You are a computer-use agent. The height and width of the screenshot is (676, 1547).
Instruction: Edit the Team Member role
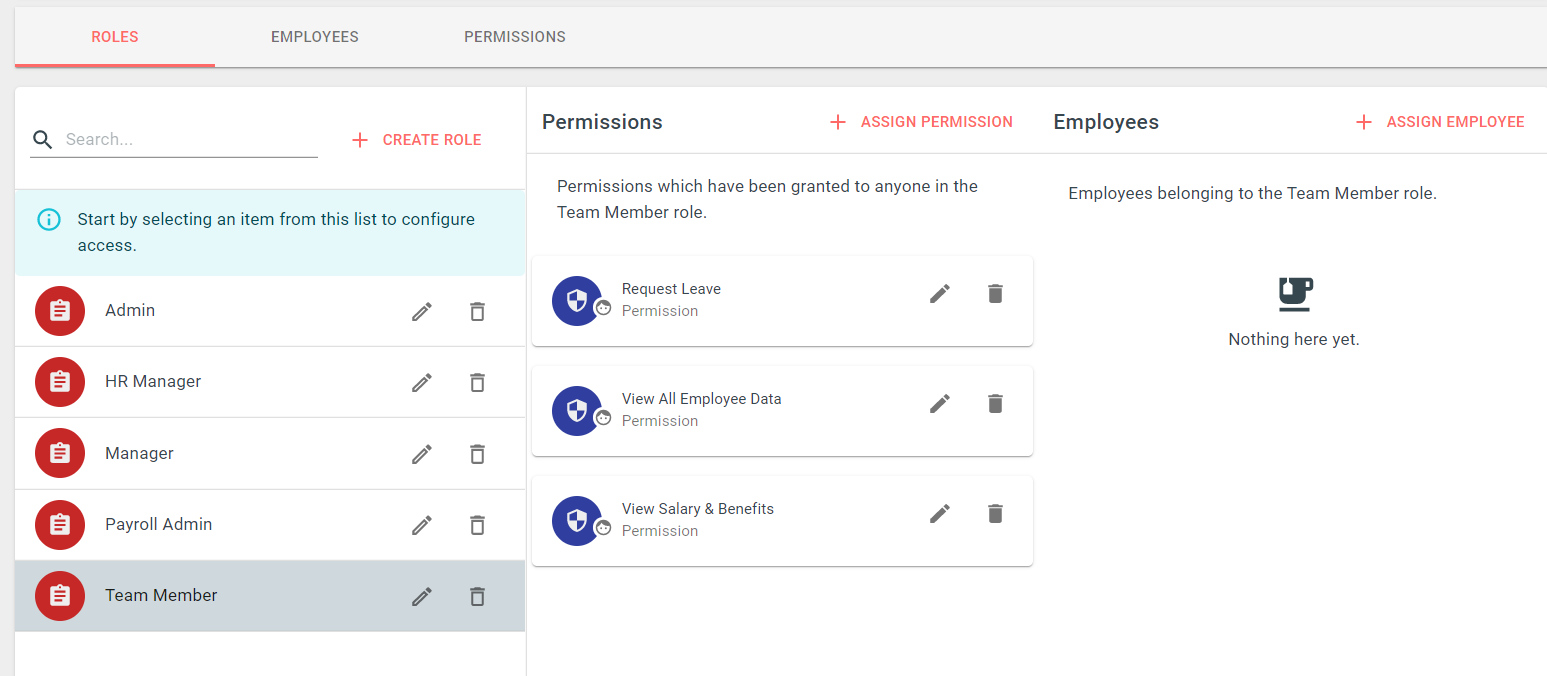[422, 596]
